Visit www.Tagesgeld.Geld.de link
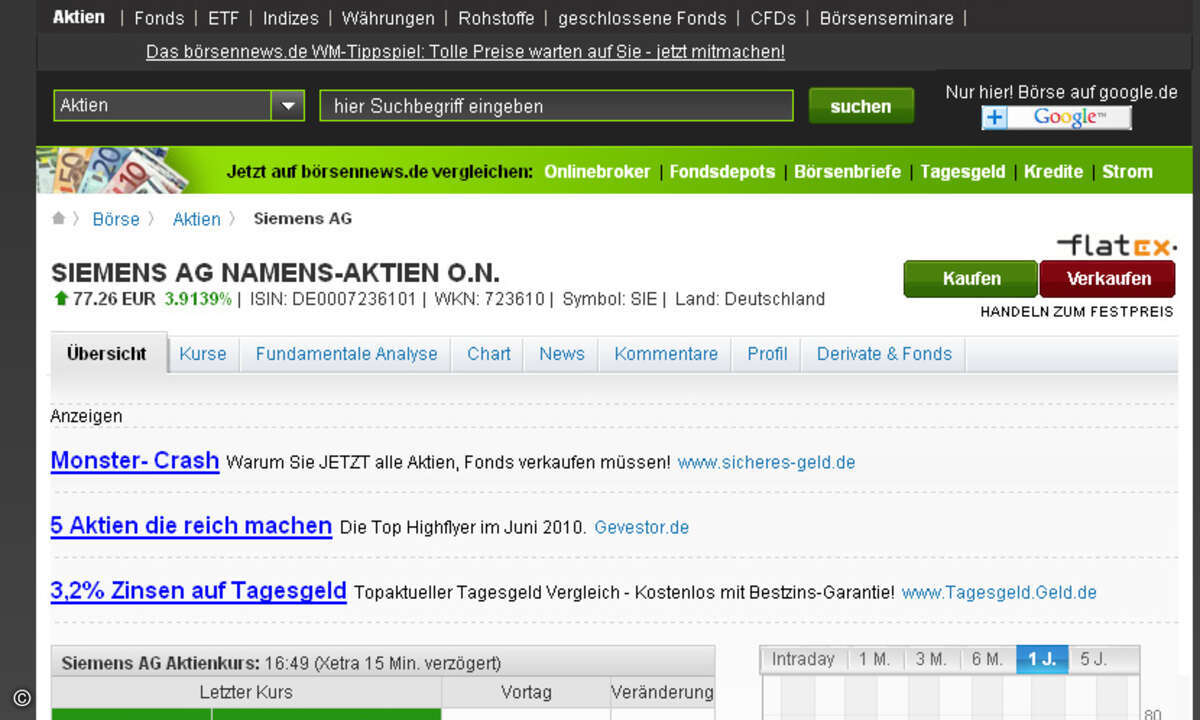This screenshot has height=720, width=1200. point(999,593)
